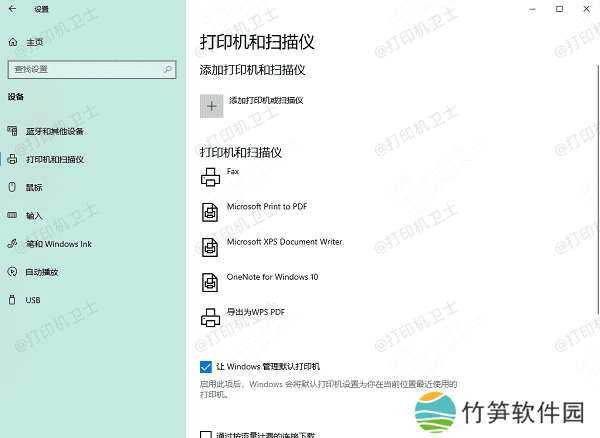600x438 pixels.
Task: Go to the 主页 home icon
Action: click(12, 42)
